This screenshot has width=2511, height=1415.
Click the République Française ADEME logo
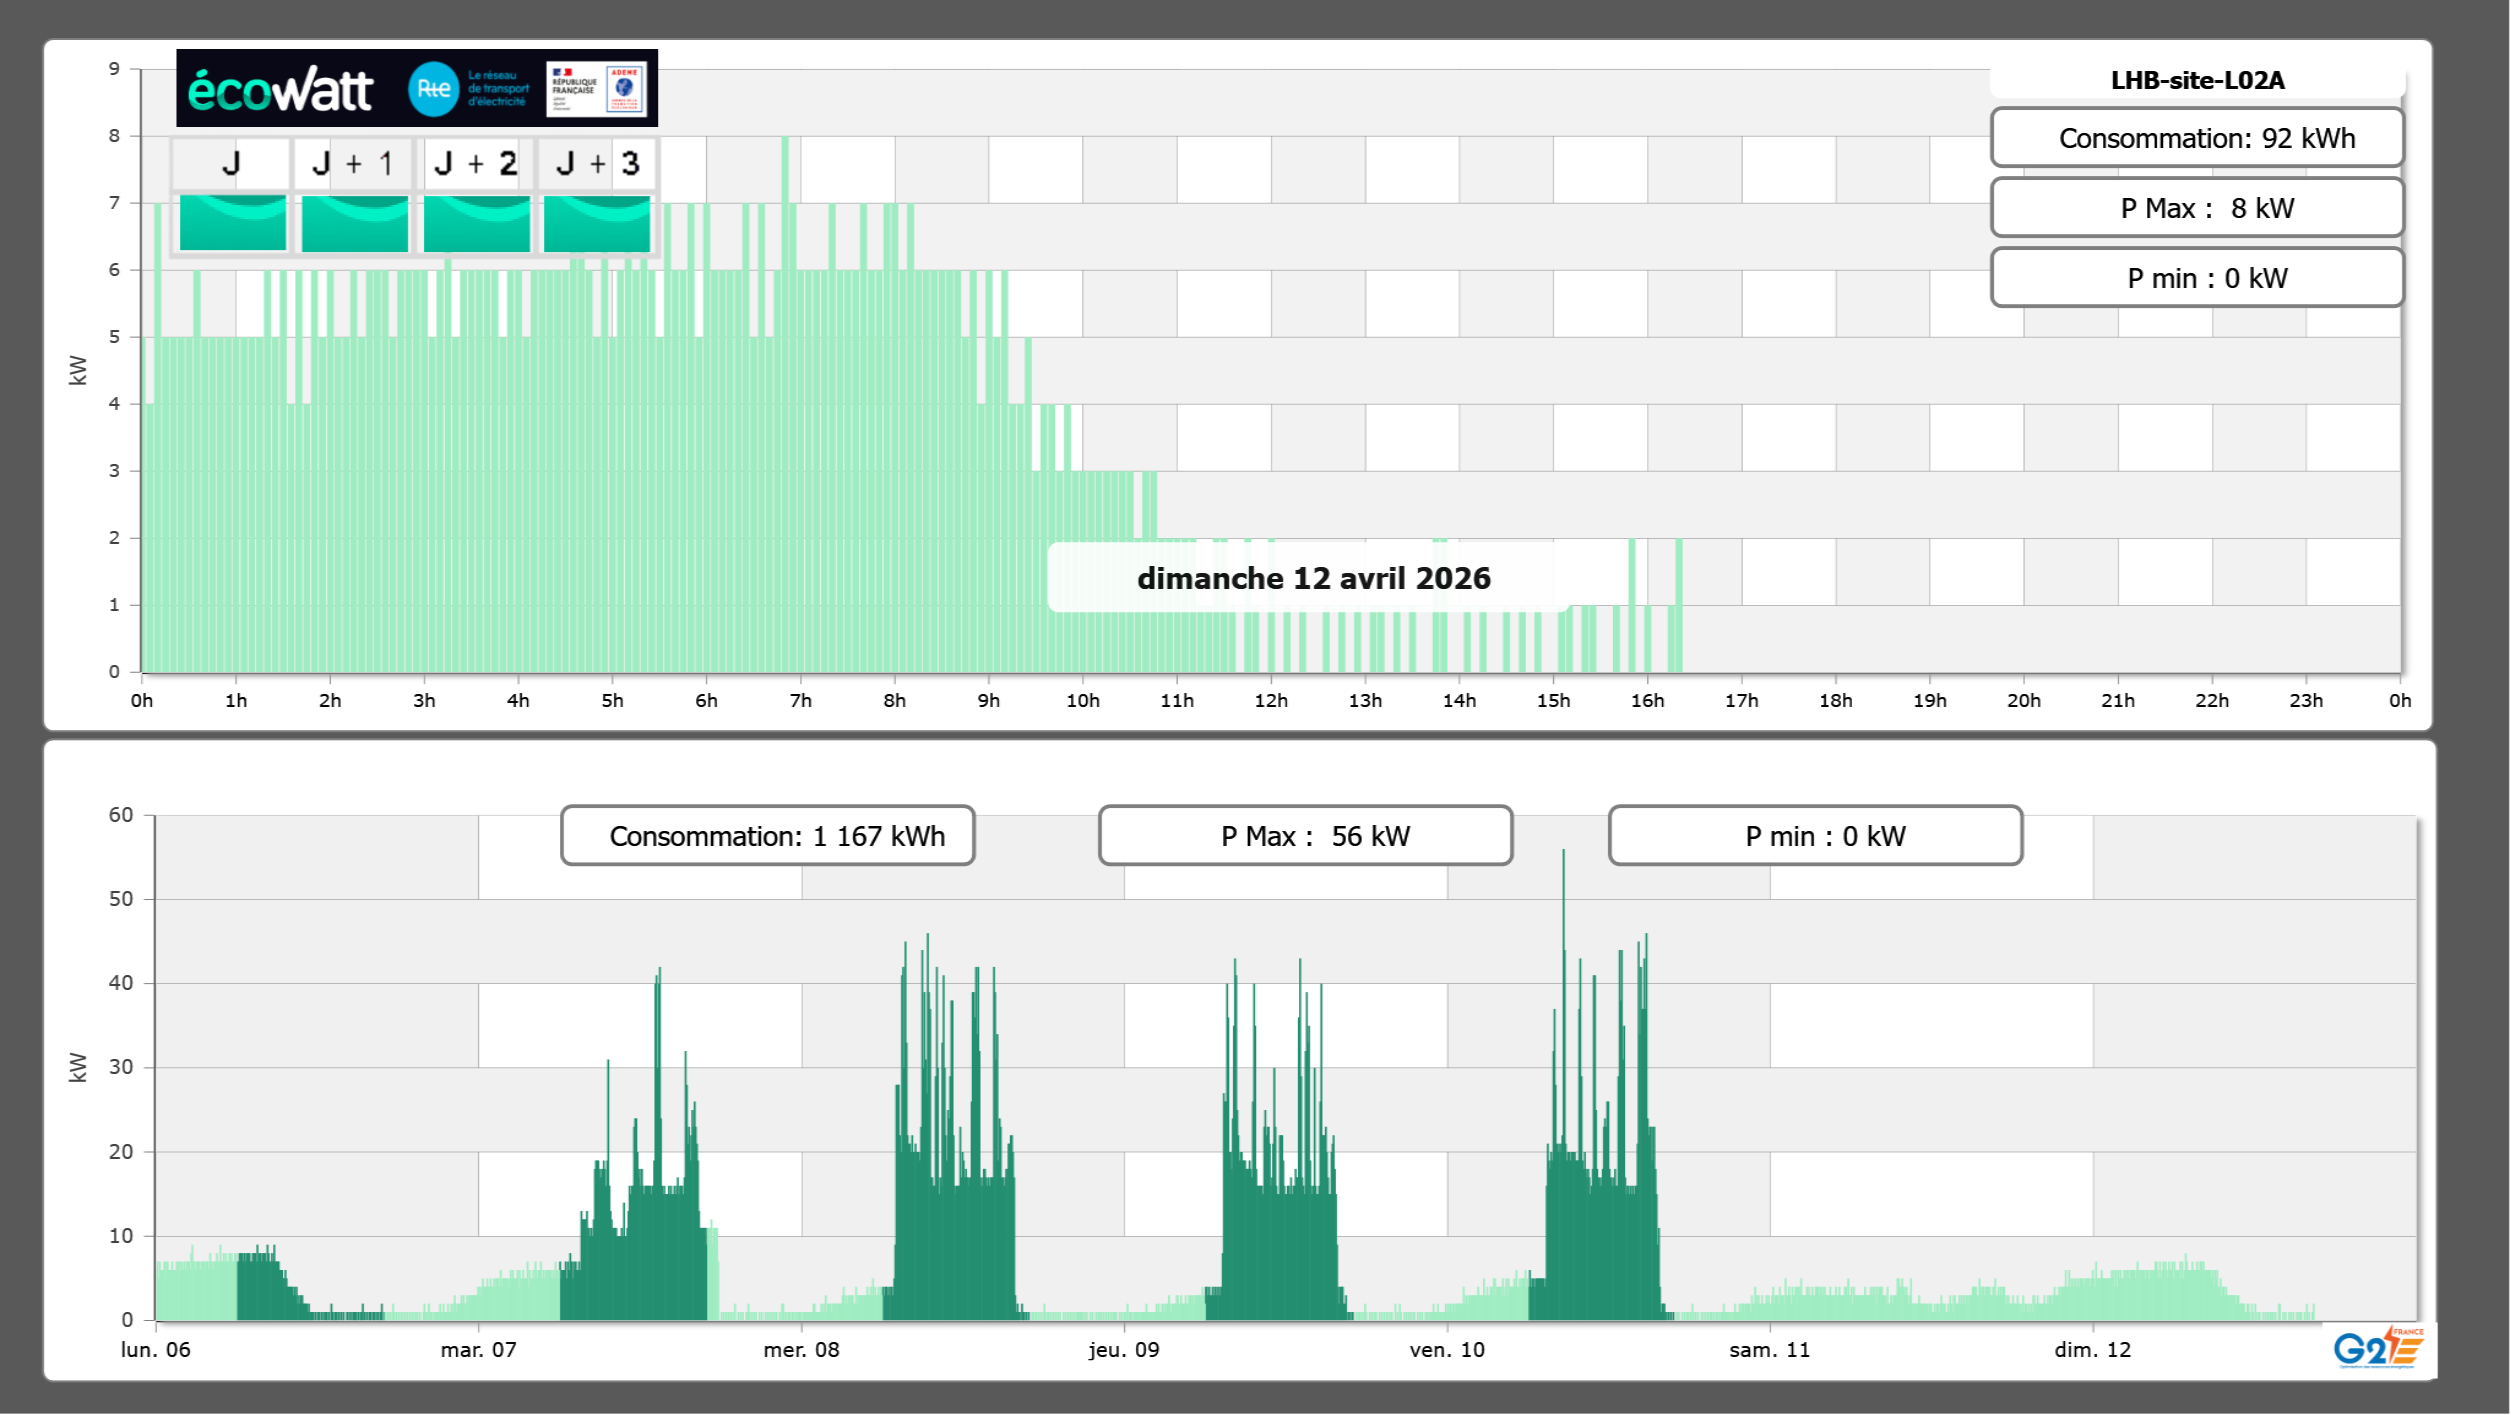pyautogui.click(x=597, y=89)
